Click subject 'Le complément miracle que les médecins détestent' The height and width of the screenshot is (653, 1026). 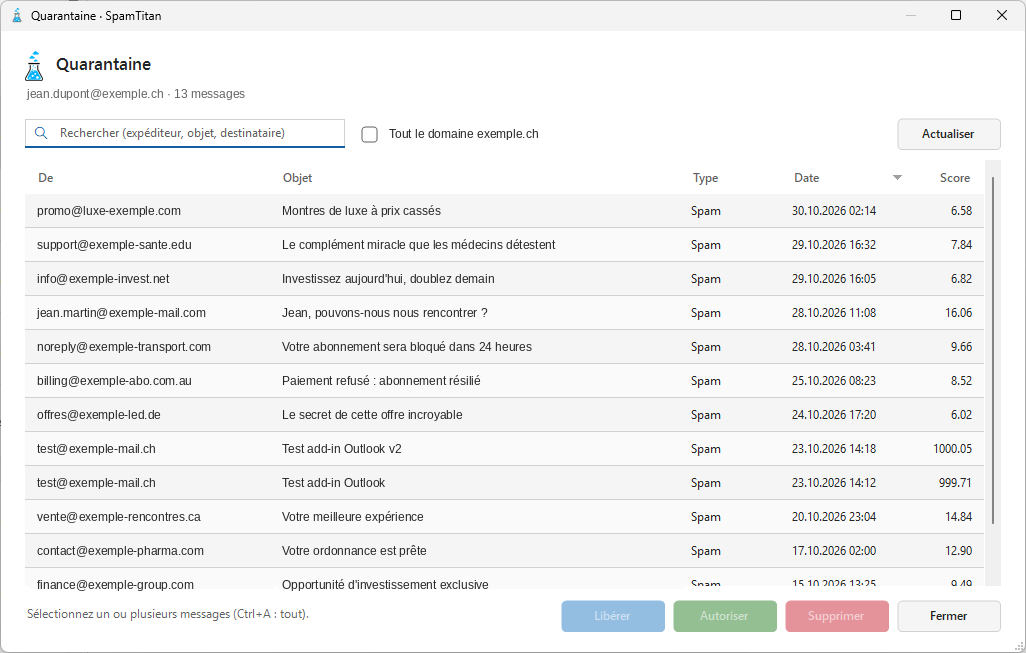pos(419,245)
